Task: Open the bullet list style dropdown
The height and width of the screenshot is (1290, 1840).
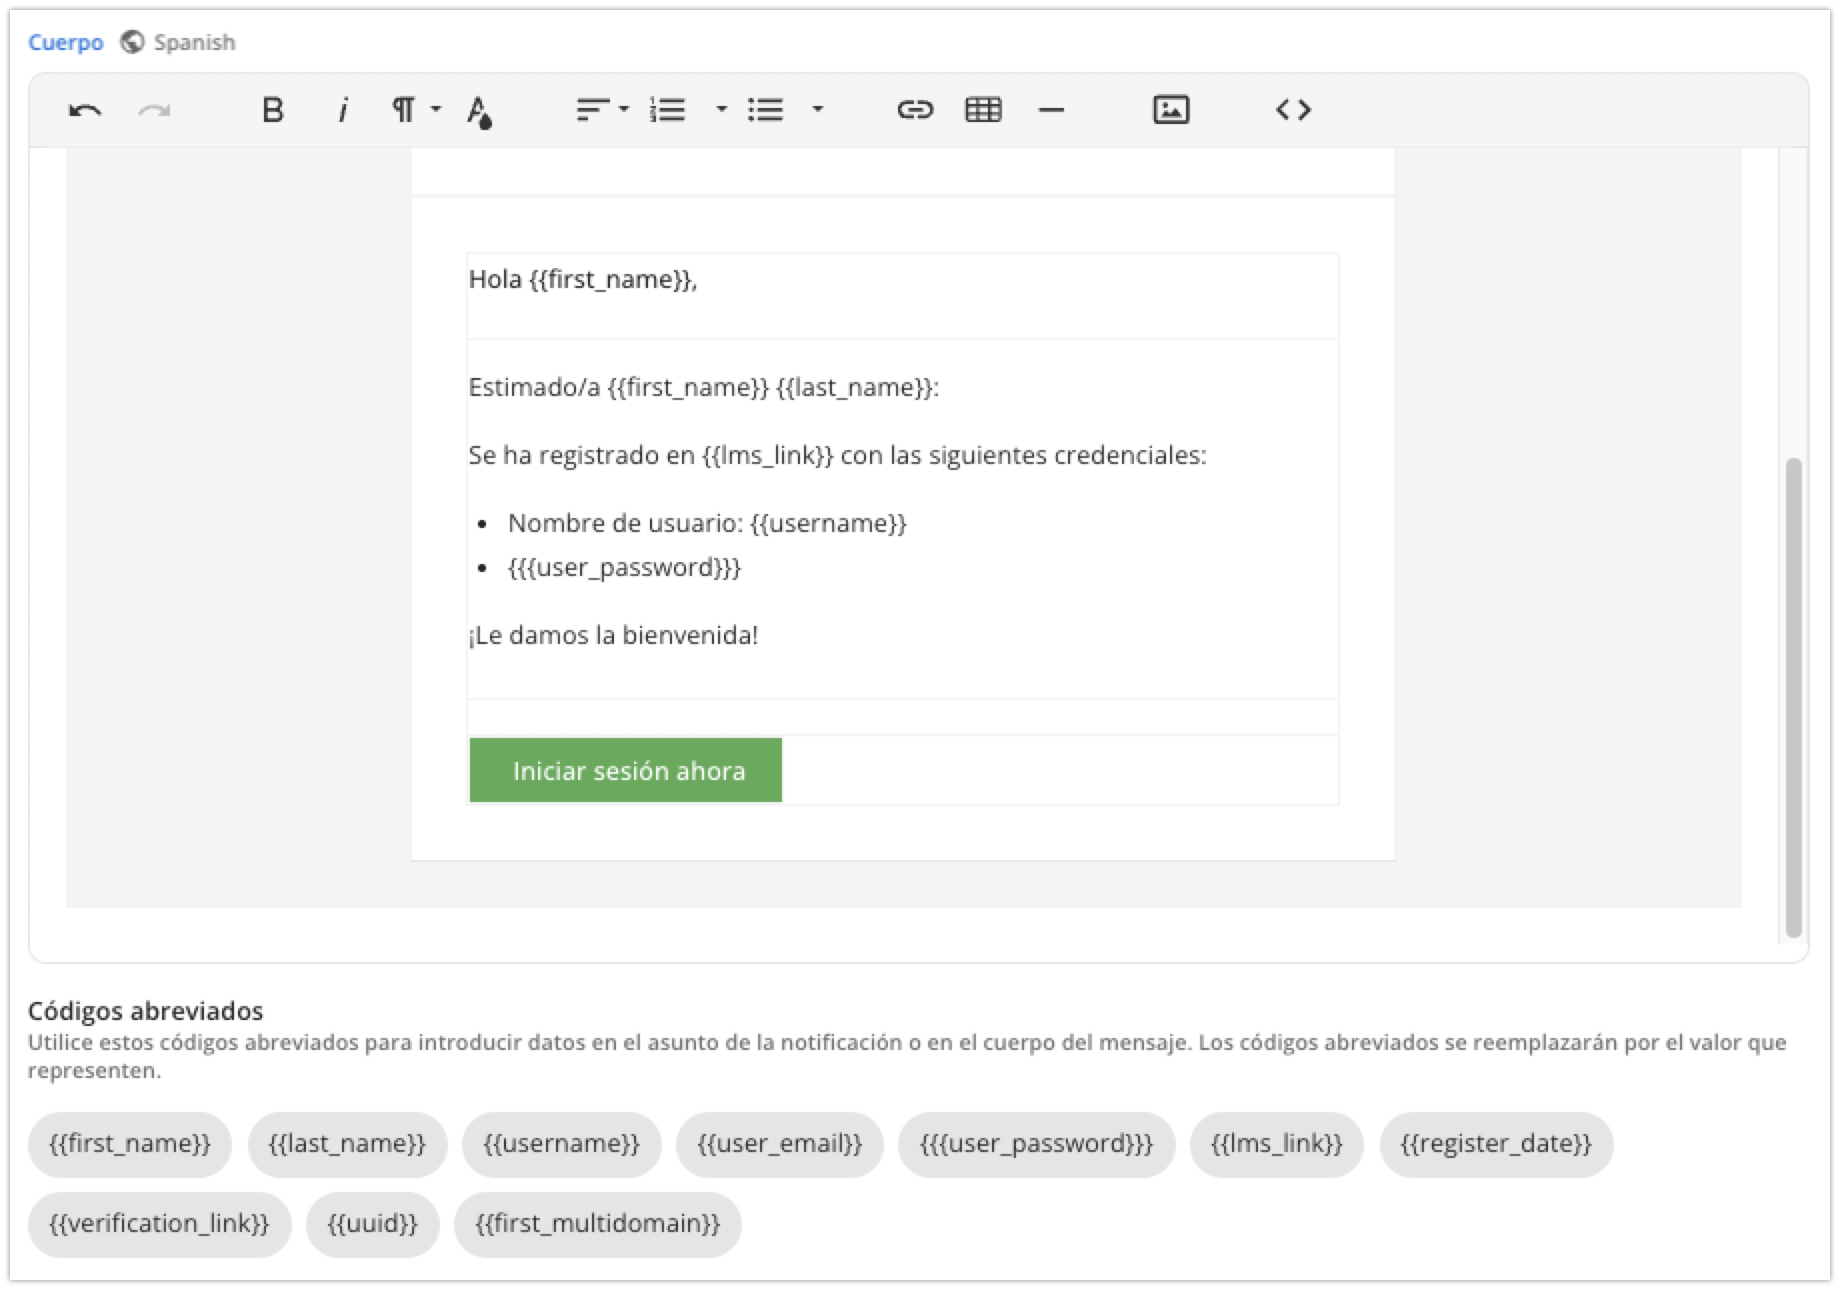Action: (817, 110)
